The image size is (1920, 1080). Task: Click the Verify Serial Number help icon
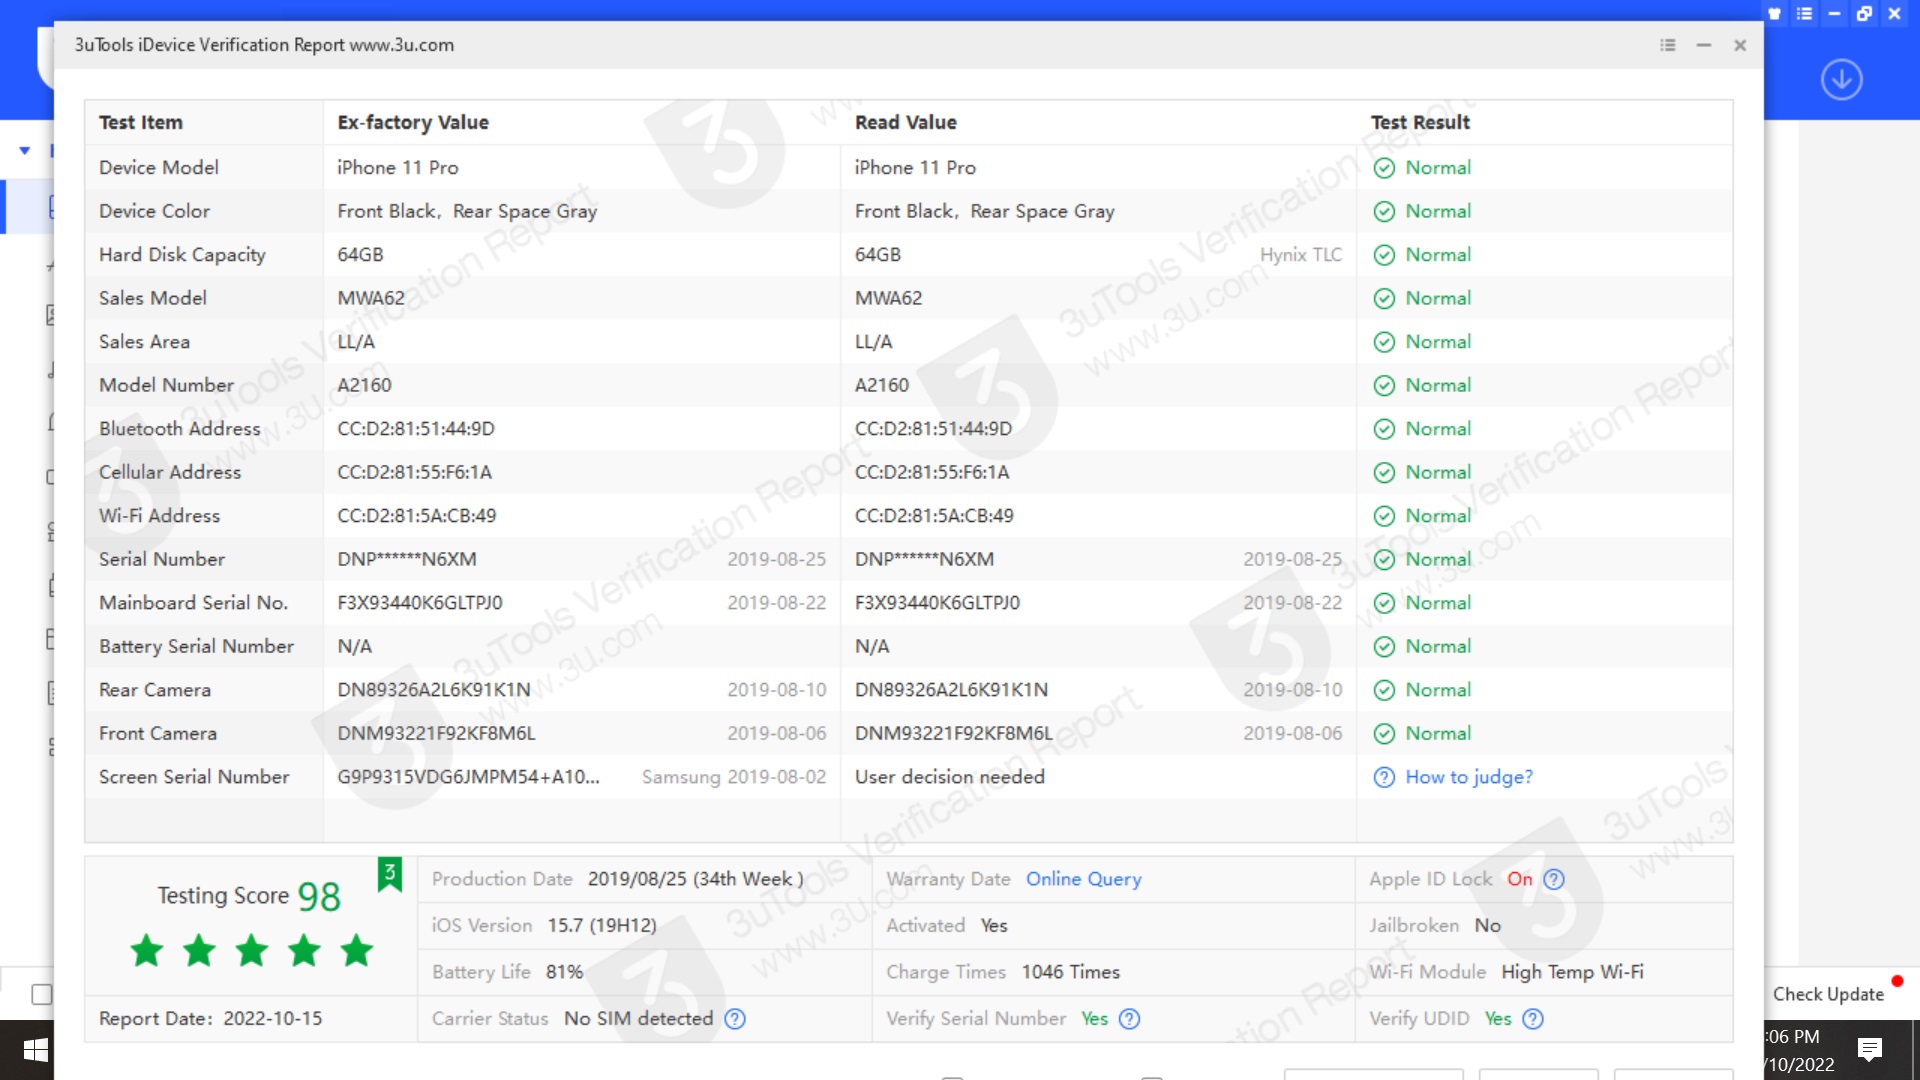1129,1019
